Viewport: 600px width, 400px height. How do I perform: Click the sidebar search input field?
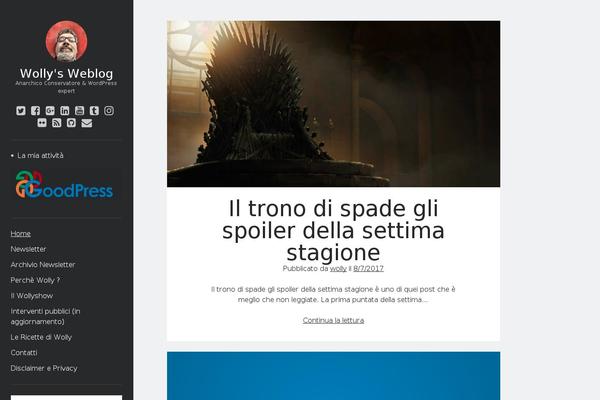[x=67, y=398]
